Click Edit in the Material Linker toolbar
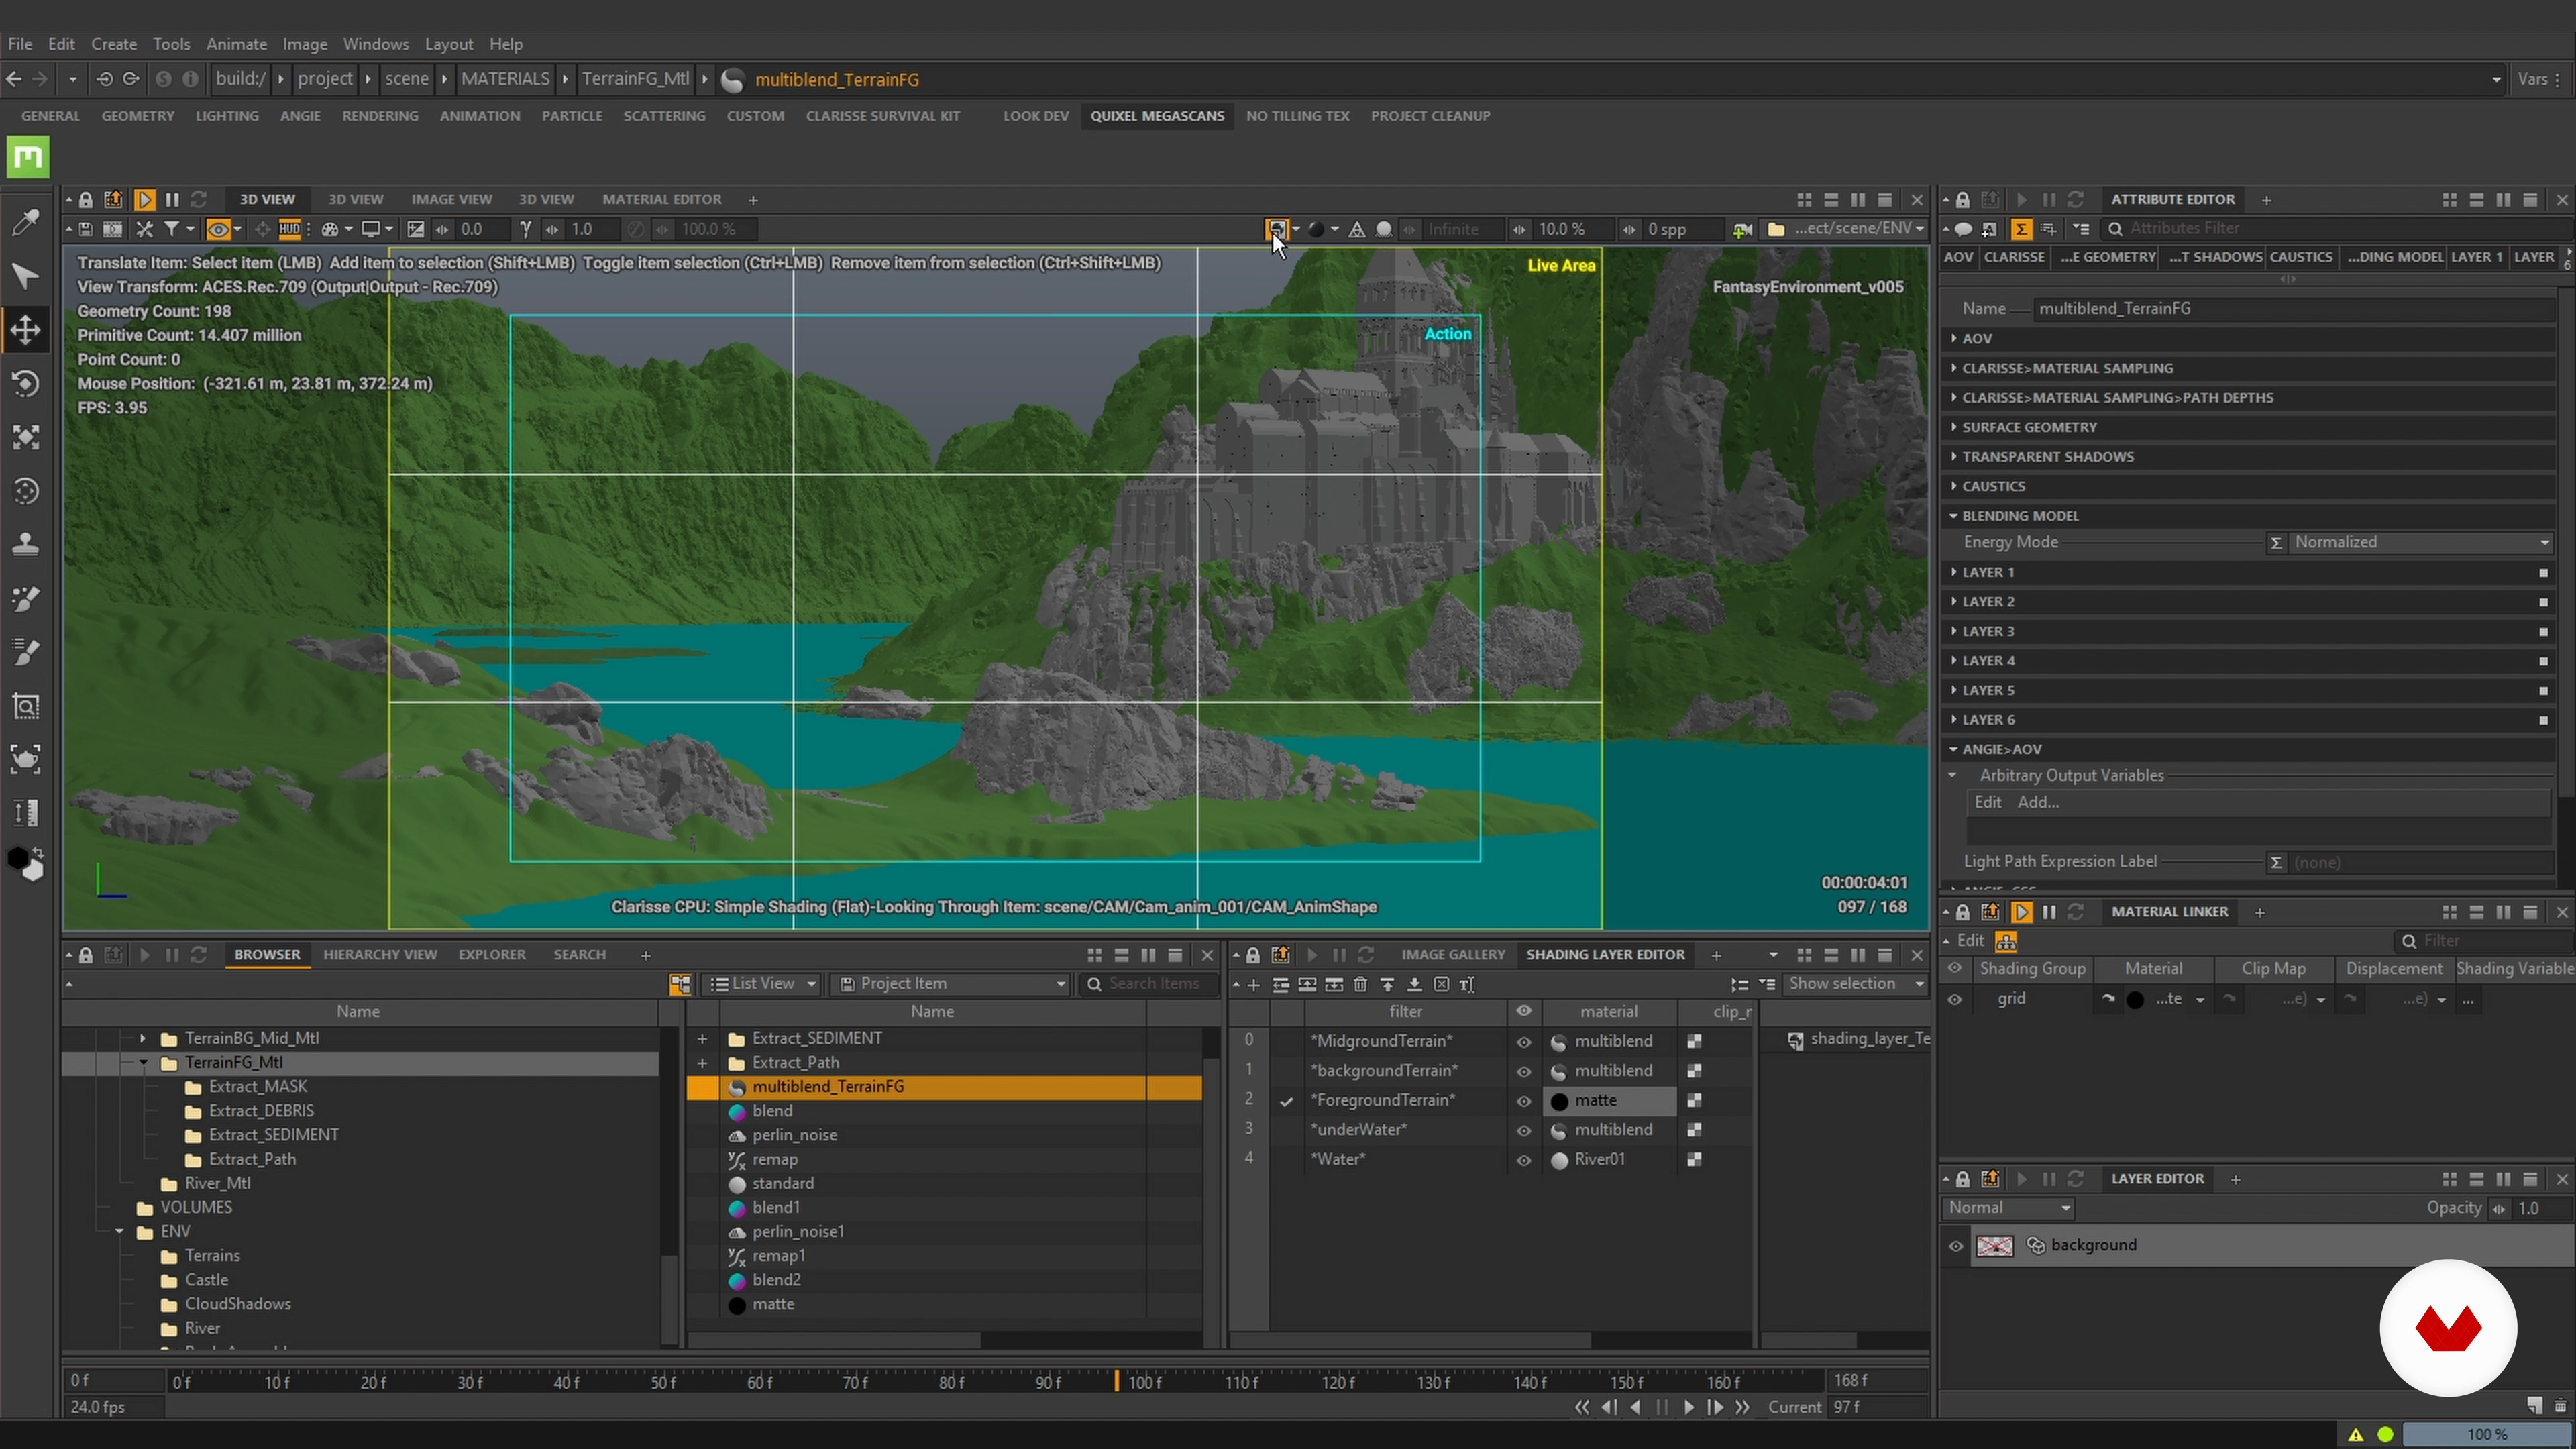The width and height of the screenshot is (2576, 1449). pyautogui.click(x=1970, y=941)
